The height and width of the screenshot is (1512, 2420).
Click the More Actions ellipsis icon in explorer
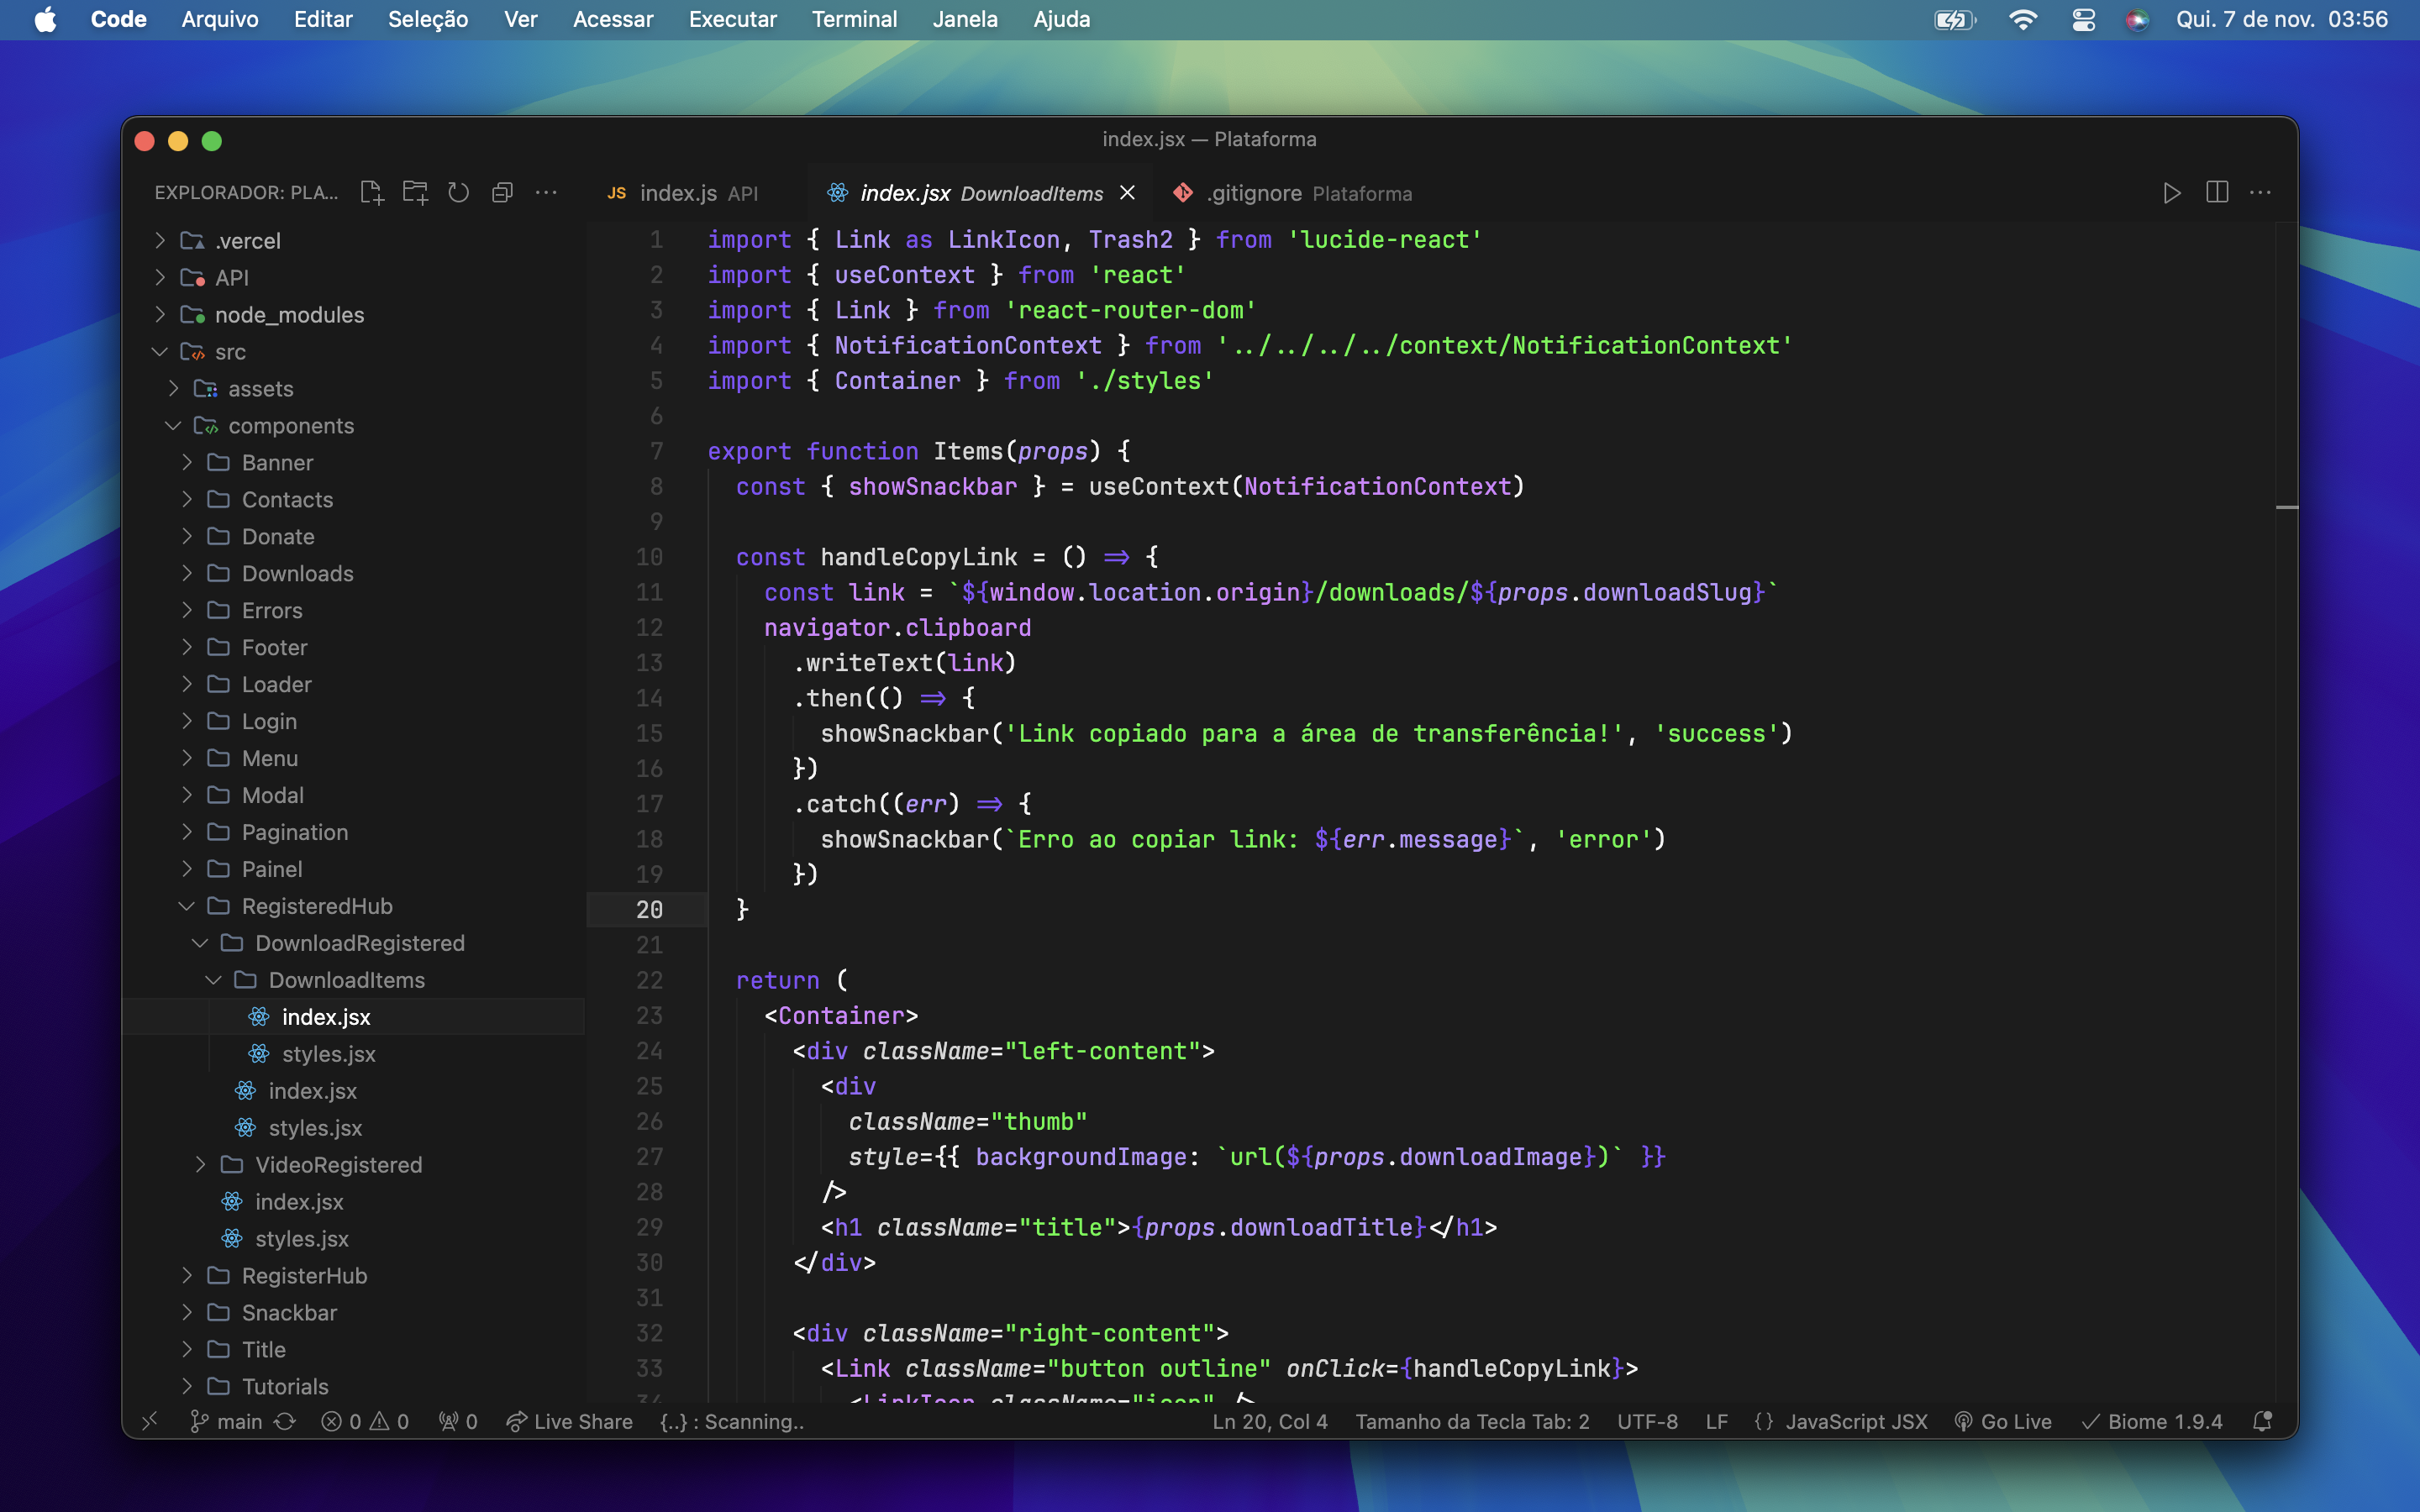(x=545, y=193)
